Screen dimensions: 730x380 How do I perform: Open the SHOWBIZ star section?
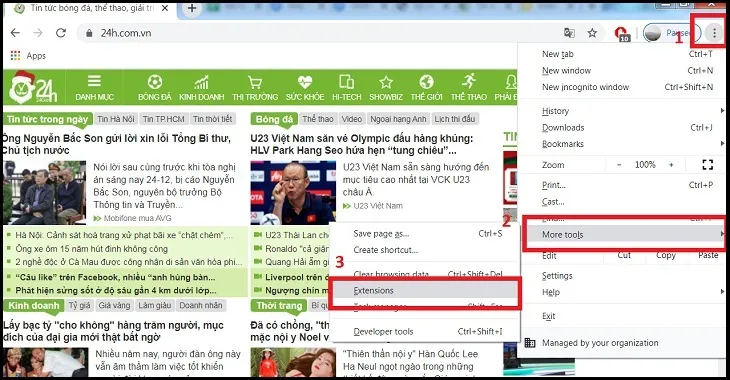pos(386,88)
